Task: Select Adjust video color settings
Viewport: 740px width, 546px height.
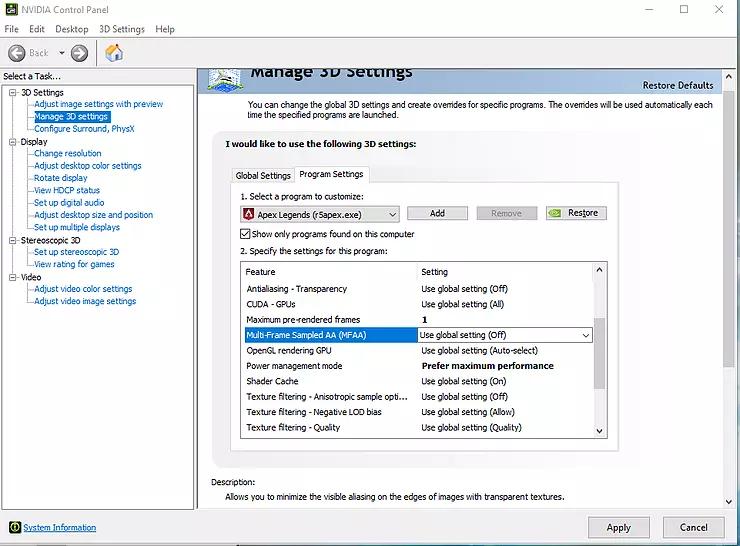Action: (x=83, y=289)
